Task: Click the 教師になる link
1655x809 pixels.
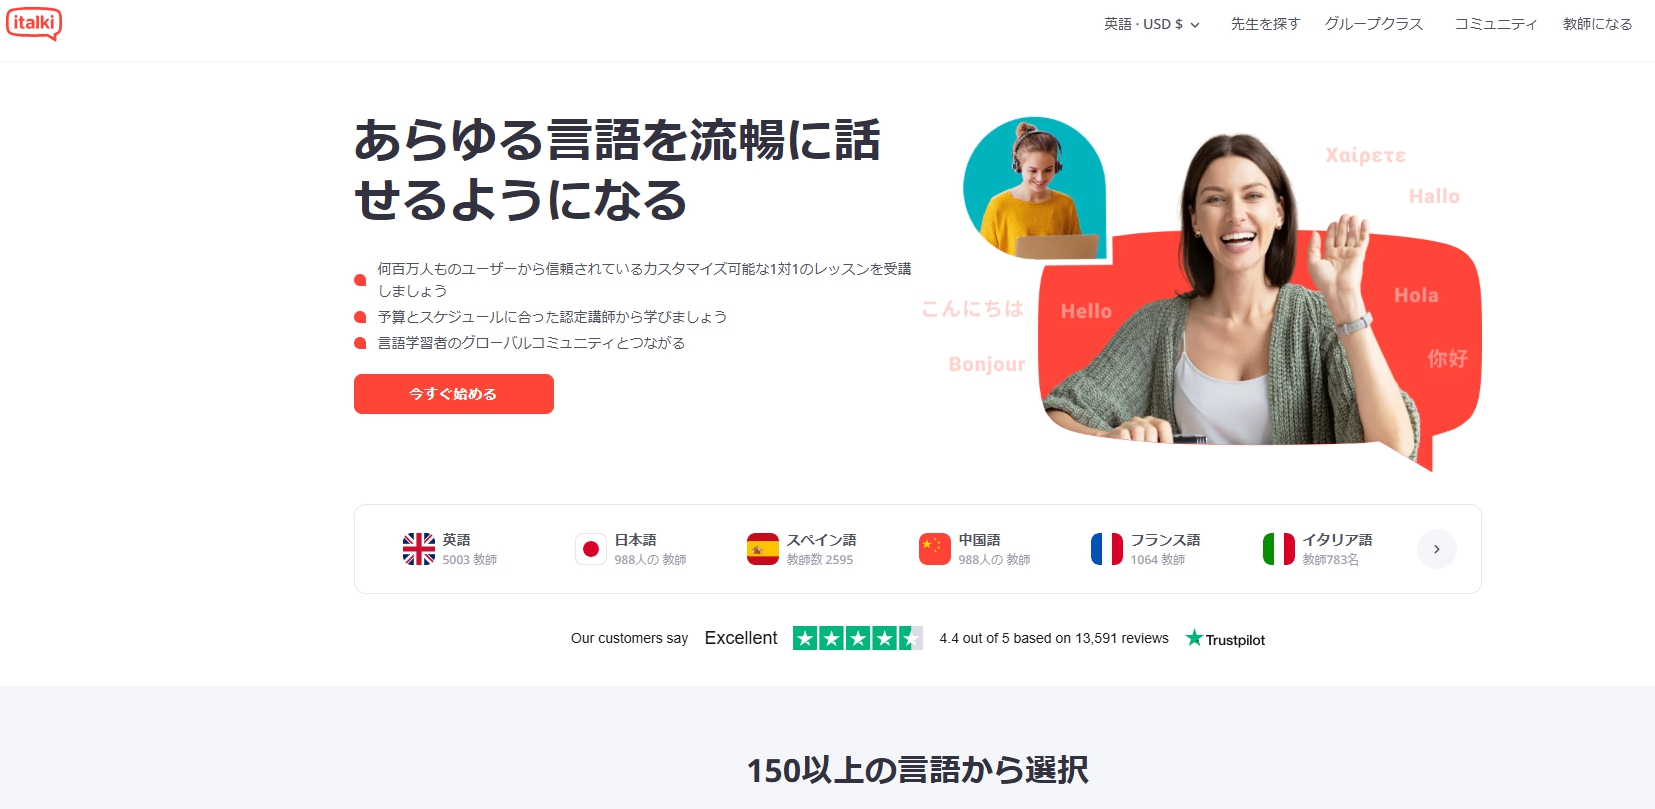Action: (1597, 24)
